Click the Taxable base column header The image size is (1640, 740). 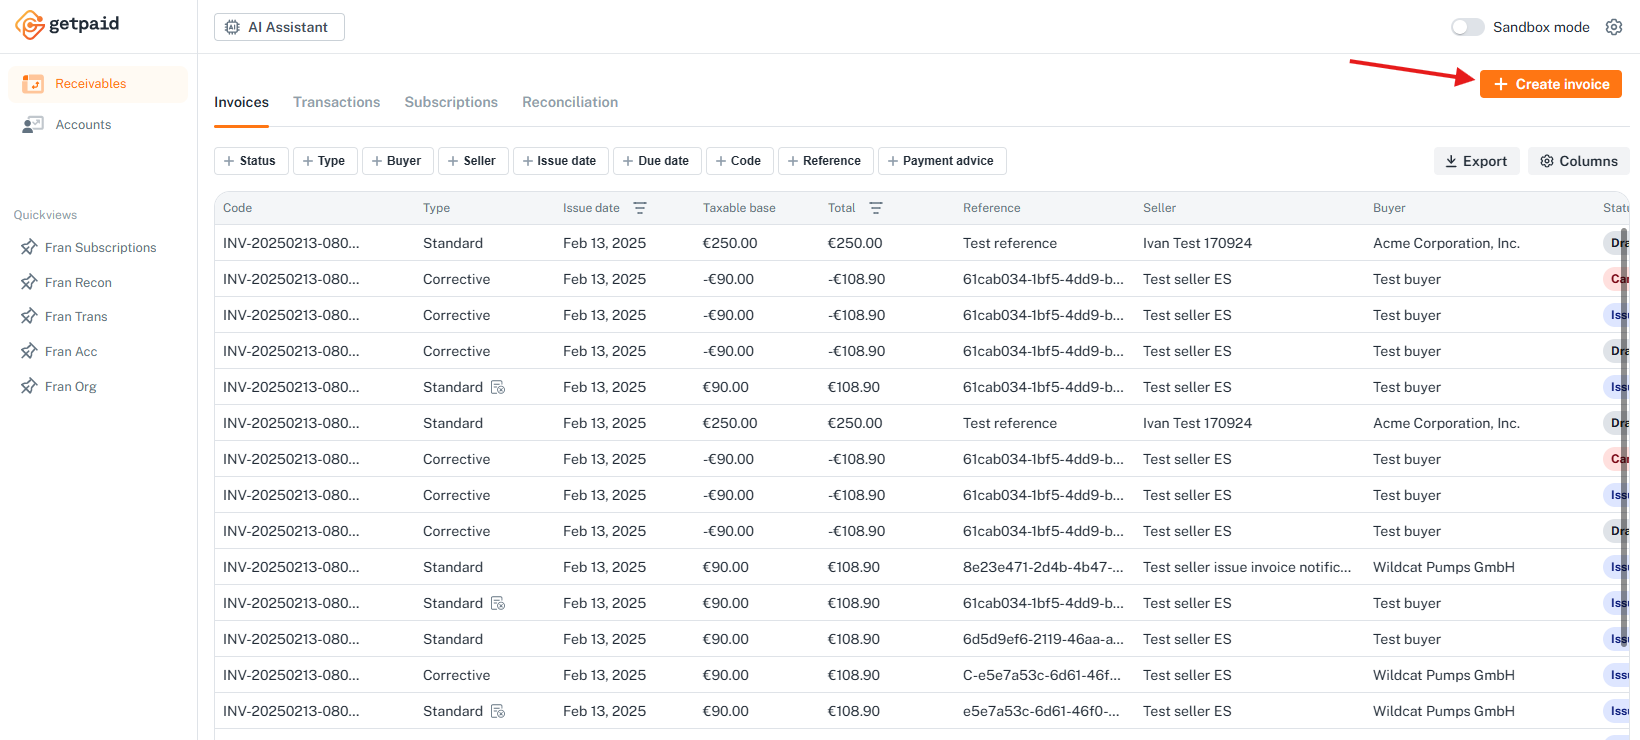[x=739, y=208]
